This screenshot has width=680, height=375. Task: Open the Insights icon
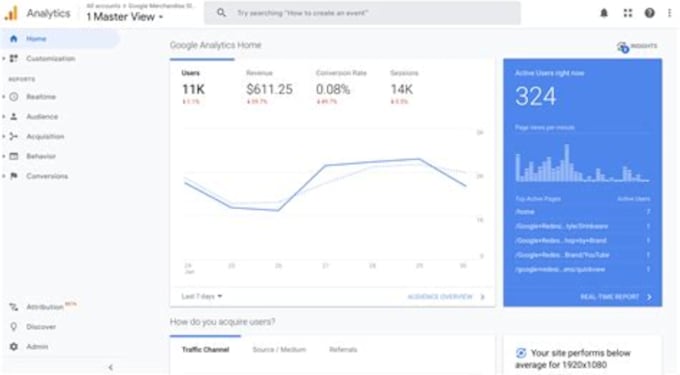[623, 47]
